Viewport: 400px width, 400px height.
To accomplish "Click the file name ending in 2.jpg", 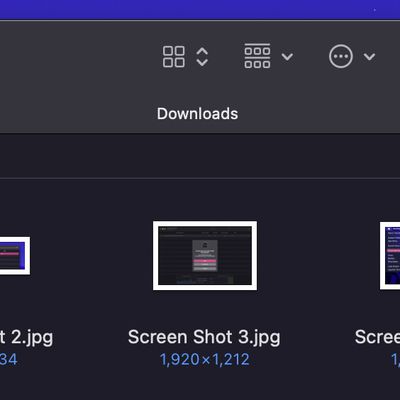I will [x=26, y=337].
